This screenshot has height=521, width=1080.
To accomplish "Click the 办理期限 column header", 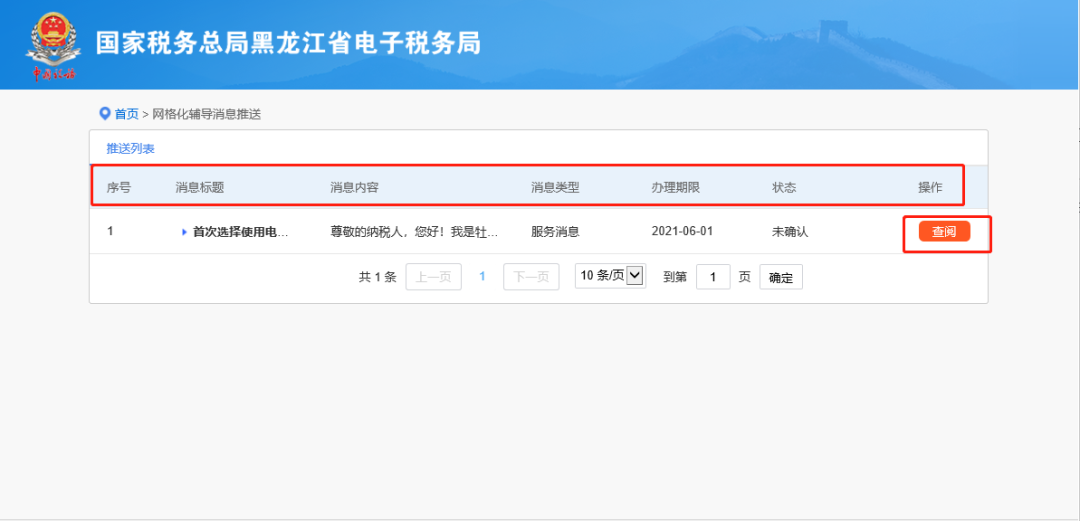I will point(676,187).
